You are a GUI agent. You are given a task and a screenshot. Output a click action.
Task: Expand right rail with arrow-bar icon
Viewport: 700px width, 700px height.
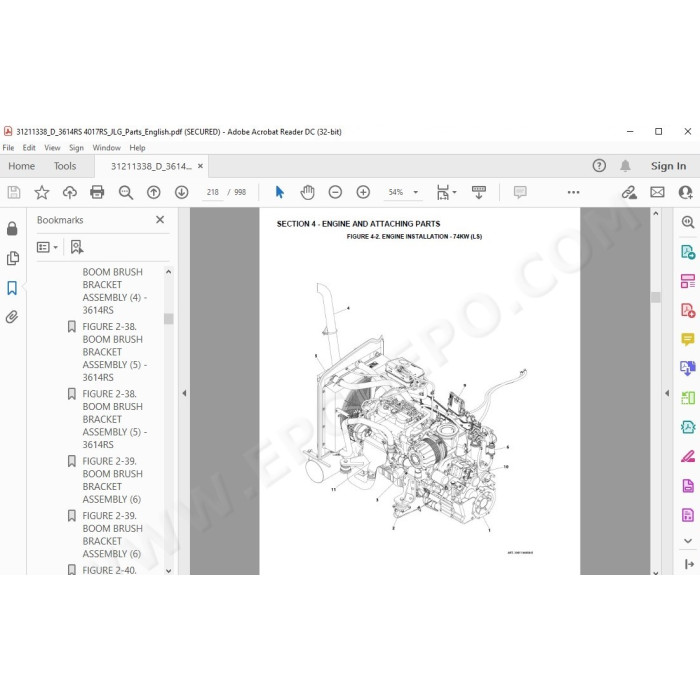[x=689, y=564]
